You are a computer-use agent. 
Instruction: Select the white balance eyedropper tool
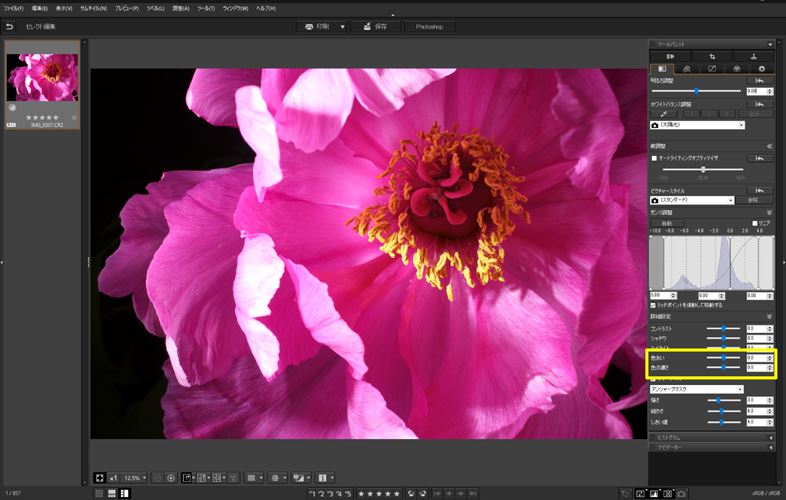pyautogui.click(x=664, y=114)
